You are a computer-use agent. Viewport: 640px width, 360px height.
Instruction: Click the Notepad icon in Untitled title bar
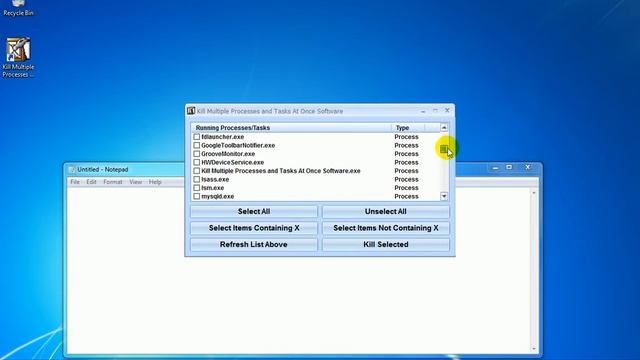coord(72,169)
